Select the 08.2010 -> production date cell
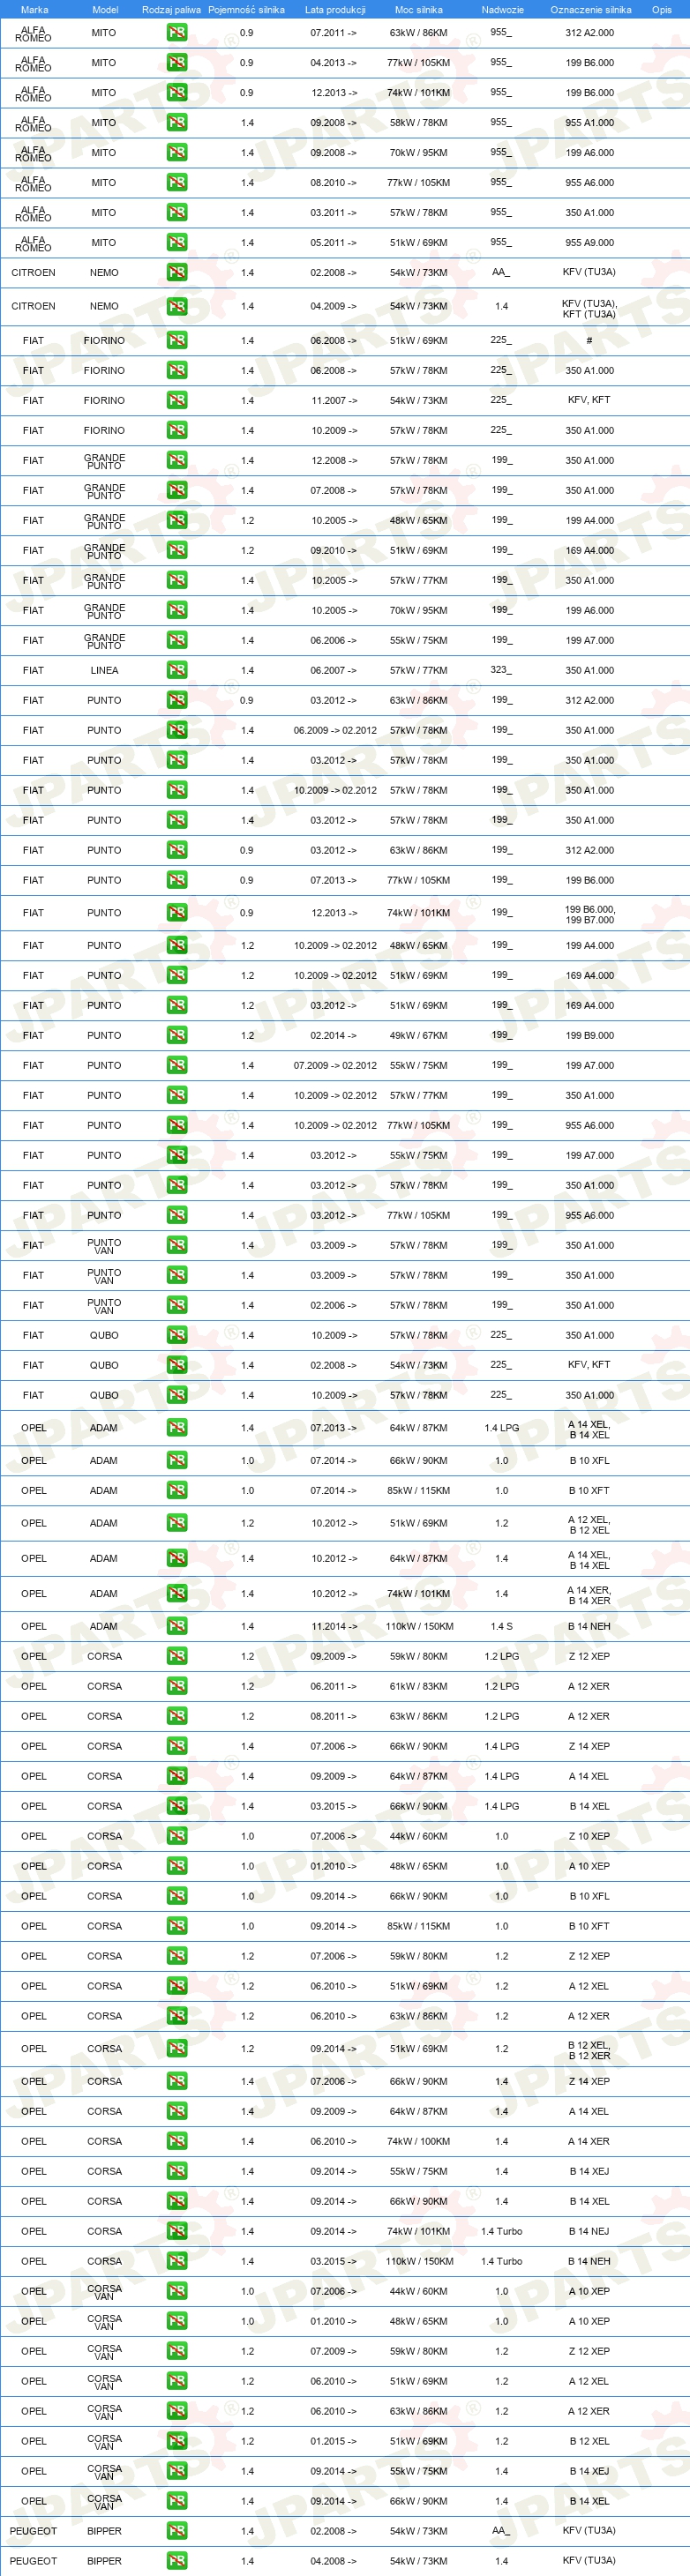690x2576 pixels. point(333,182)
